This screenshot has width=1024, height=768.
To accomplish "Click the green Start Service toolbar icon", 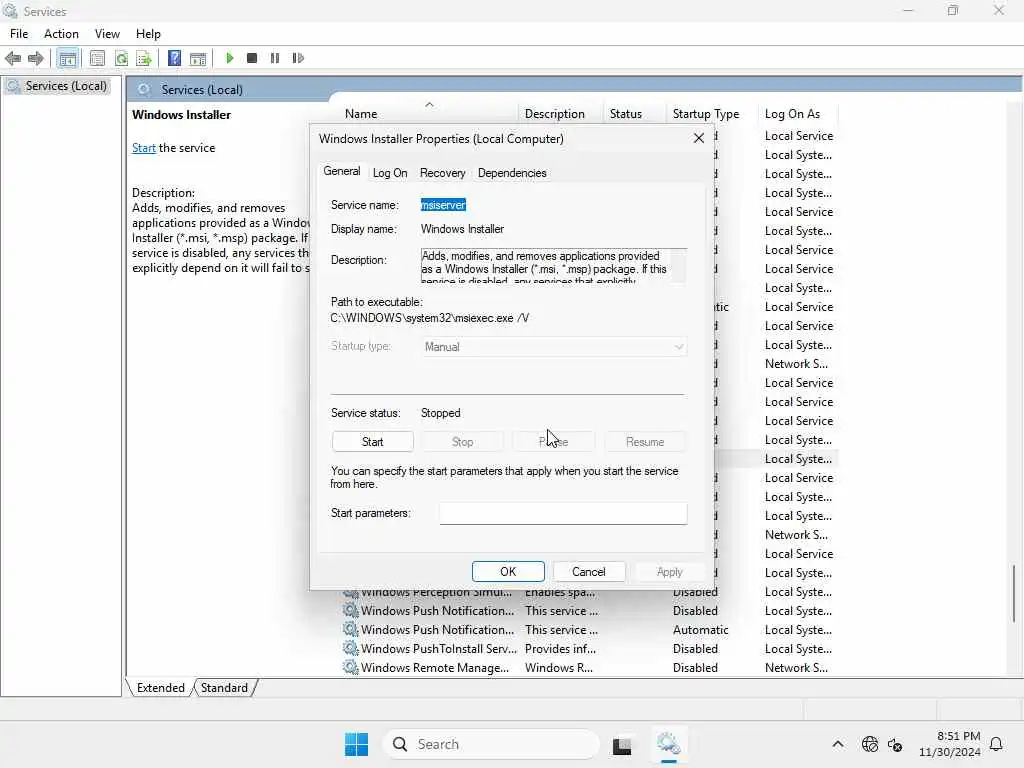I will (x=229, y=58).
